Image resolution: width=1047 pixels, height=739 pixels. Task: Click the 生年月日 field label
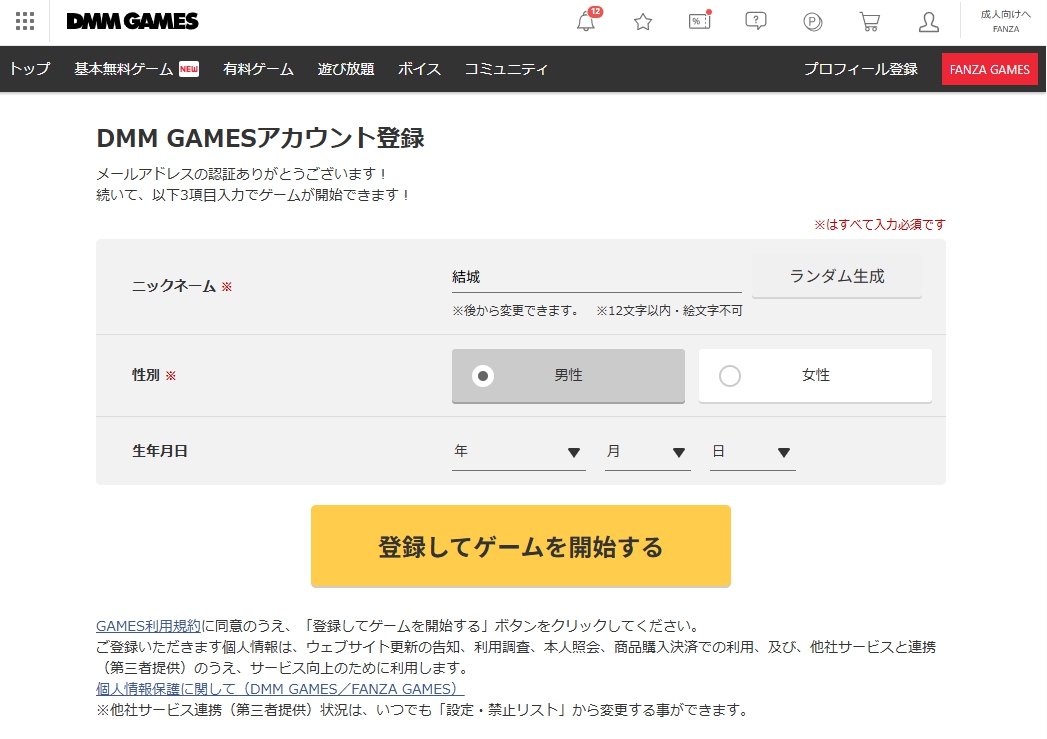coord(160,451)
